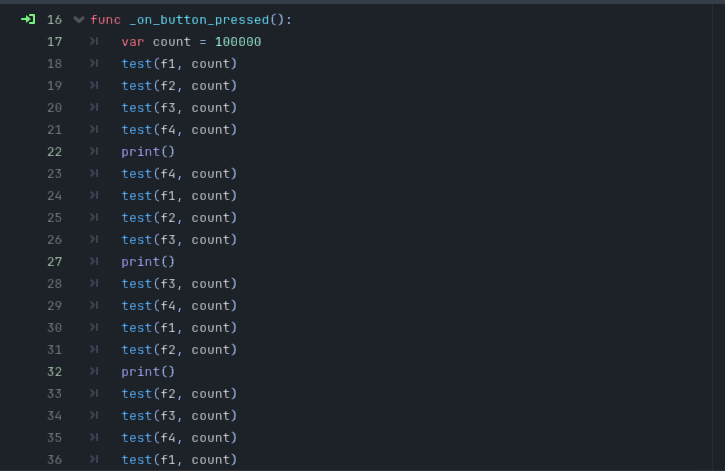Click test(f2, count) on line 19
The width and height of the screenshot is (725, 471).
179,86
